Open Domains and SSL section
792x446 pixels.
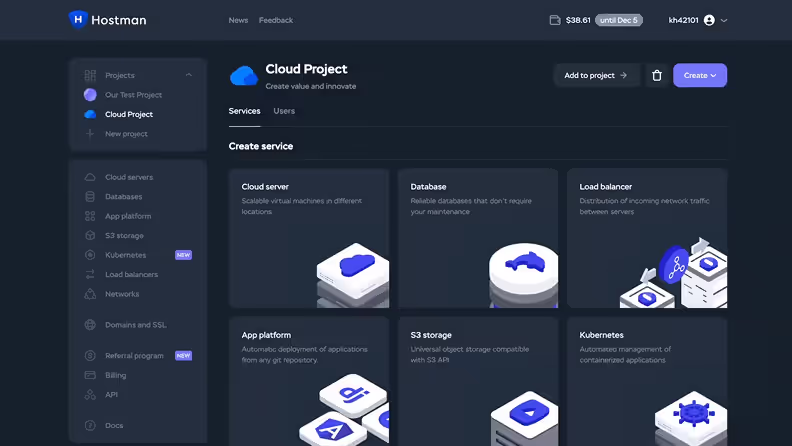click(135, 325)
